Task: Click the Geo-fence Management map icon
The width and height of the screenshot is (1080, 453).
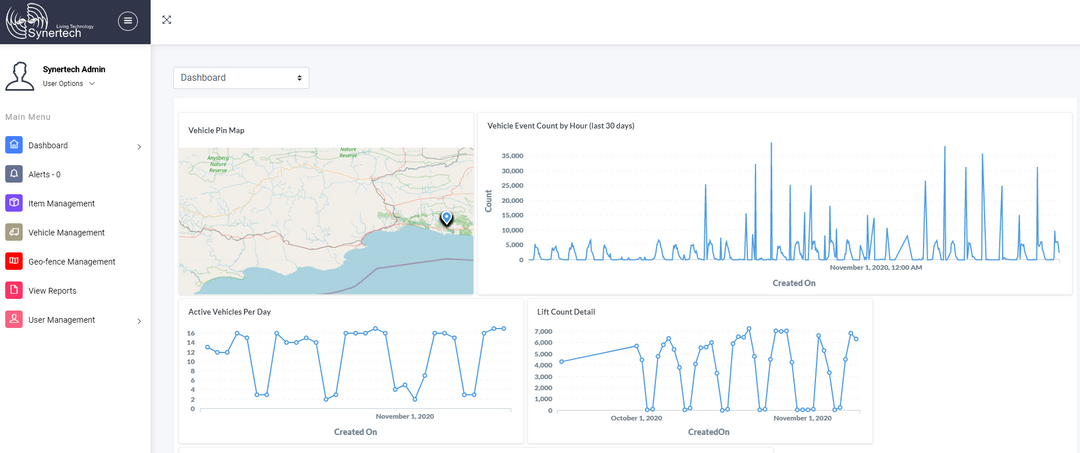Action: click(14, 261)
